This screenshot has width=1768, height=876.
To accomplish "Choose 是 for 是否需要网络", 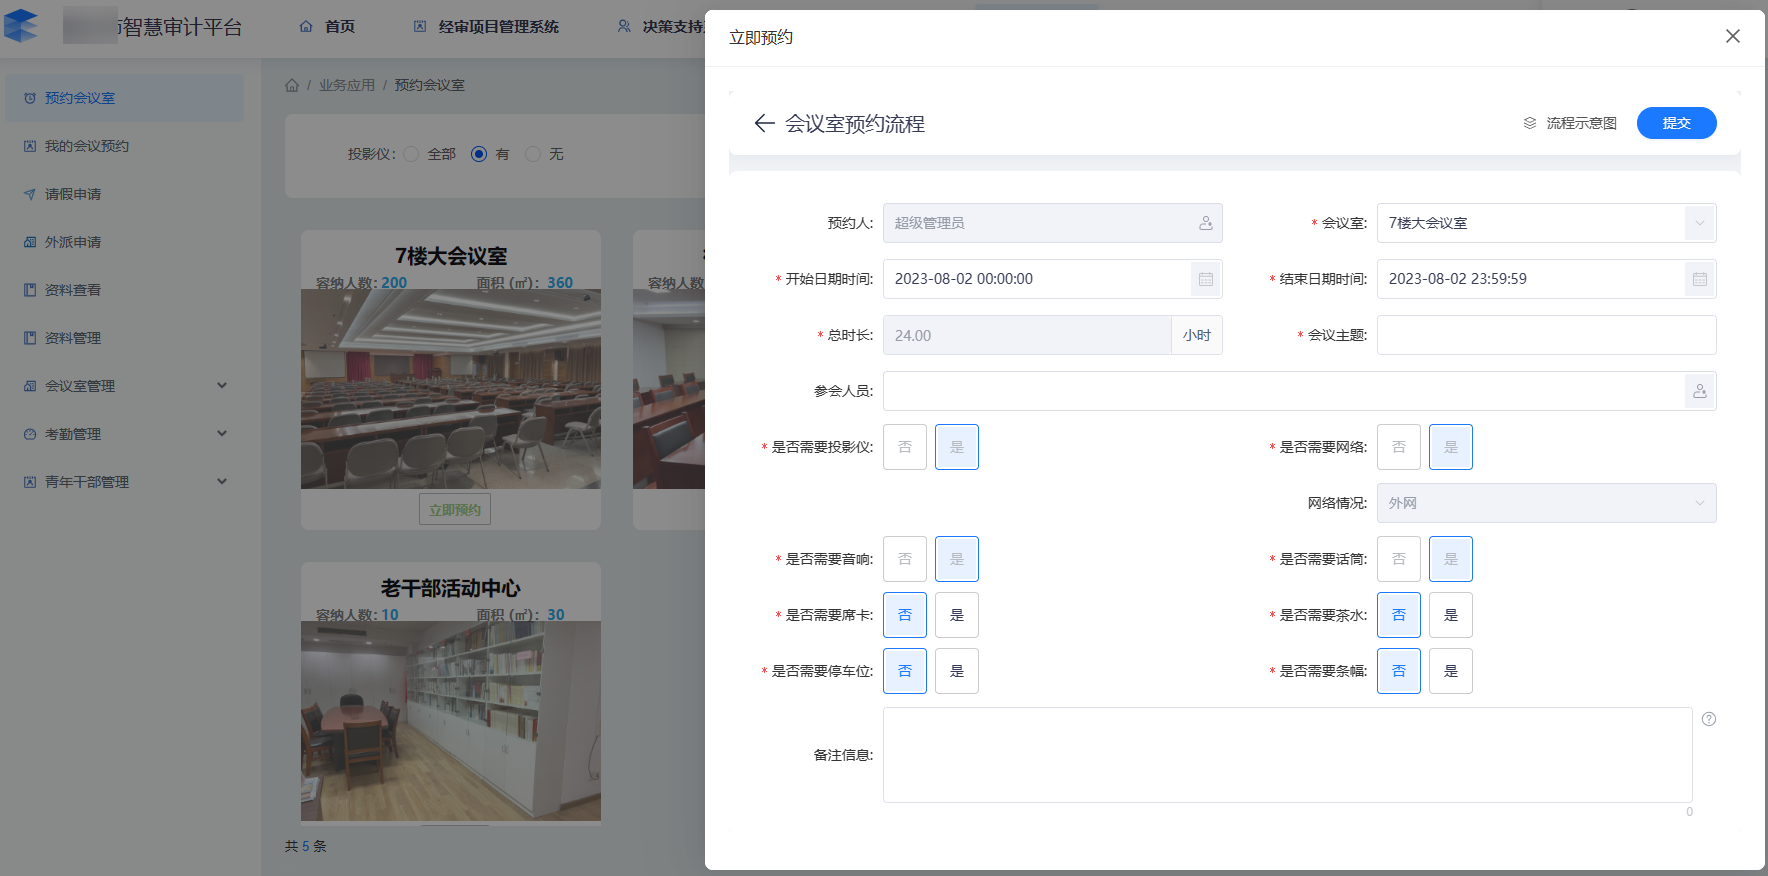I will tap(1451, 447).
